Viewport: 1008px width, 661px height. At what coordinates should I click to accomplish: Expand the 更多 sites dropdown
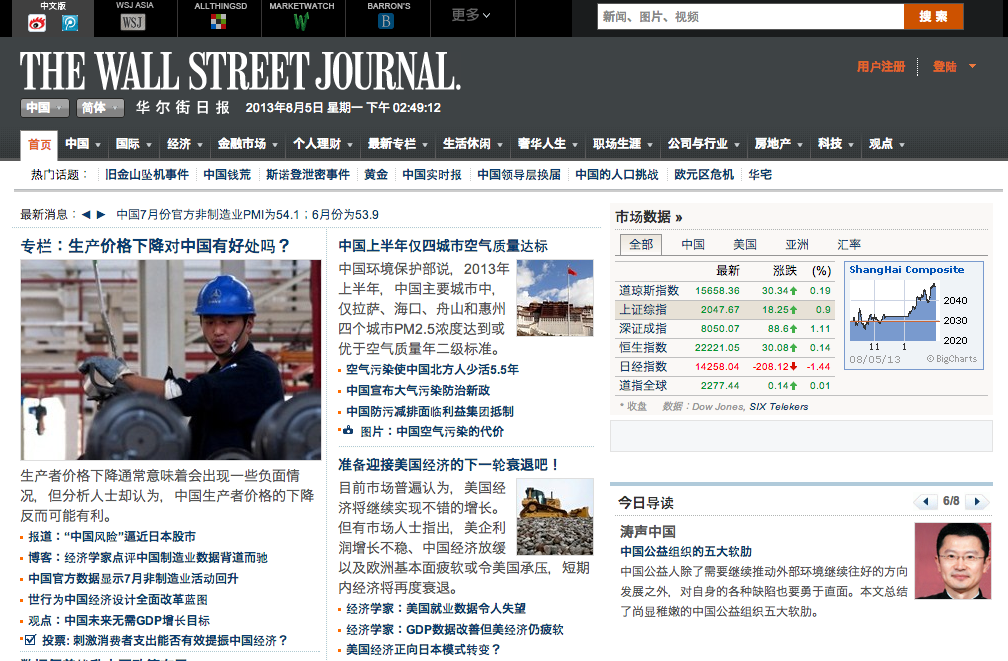click(x=471, y=15)
